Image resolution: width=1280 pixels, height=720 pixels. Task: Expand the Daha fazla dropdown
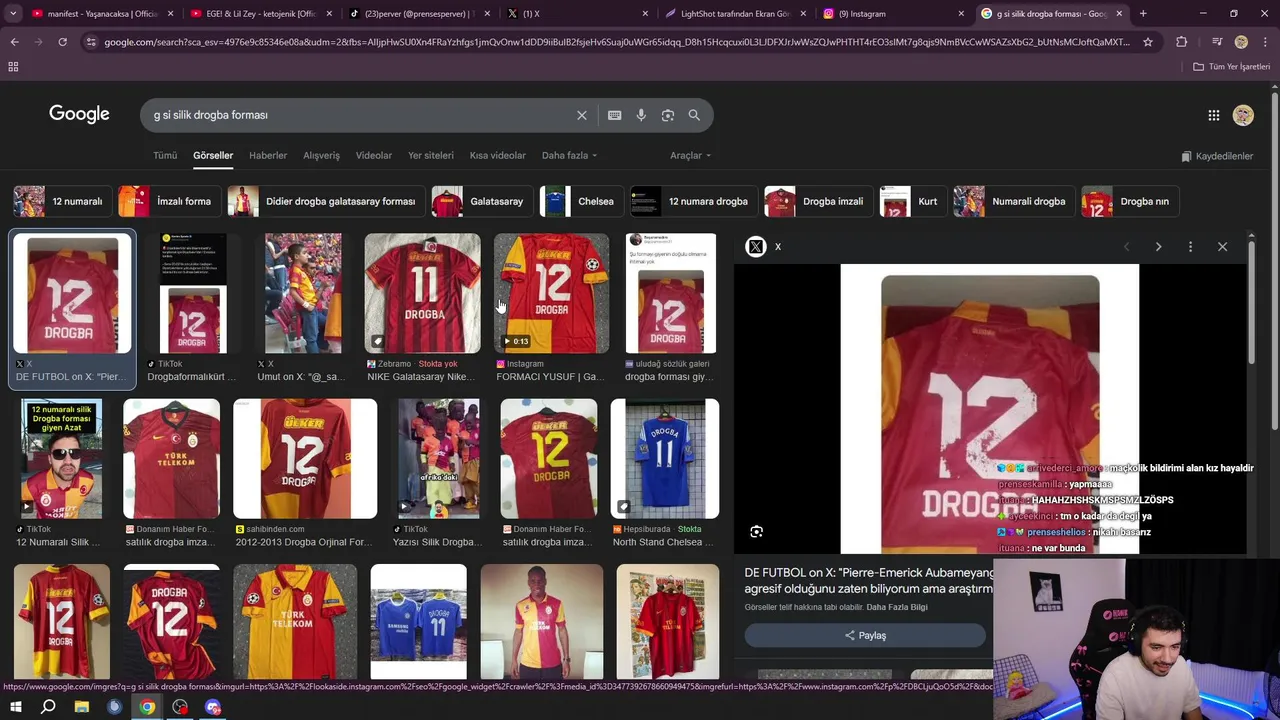click(569, 156)
